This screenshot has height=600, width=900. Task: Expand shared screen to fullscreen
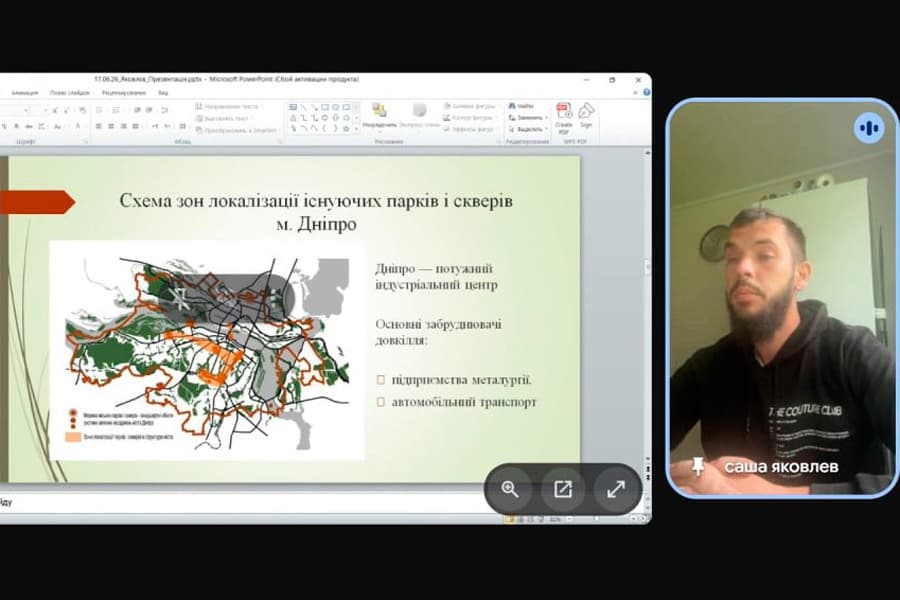point(616,489)
